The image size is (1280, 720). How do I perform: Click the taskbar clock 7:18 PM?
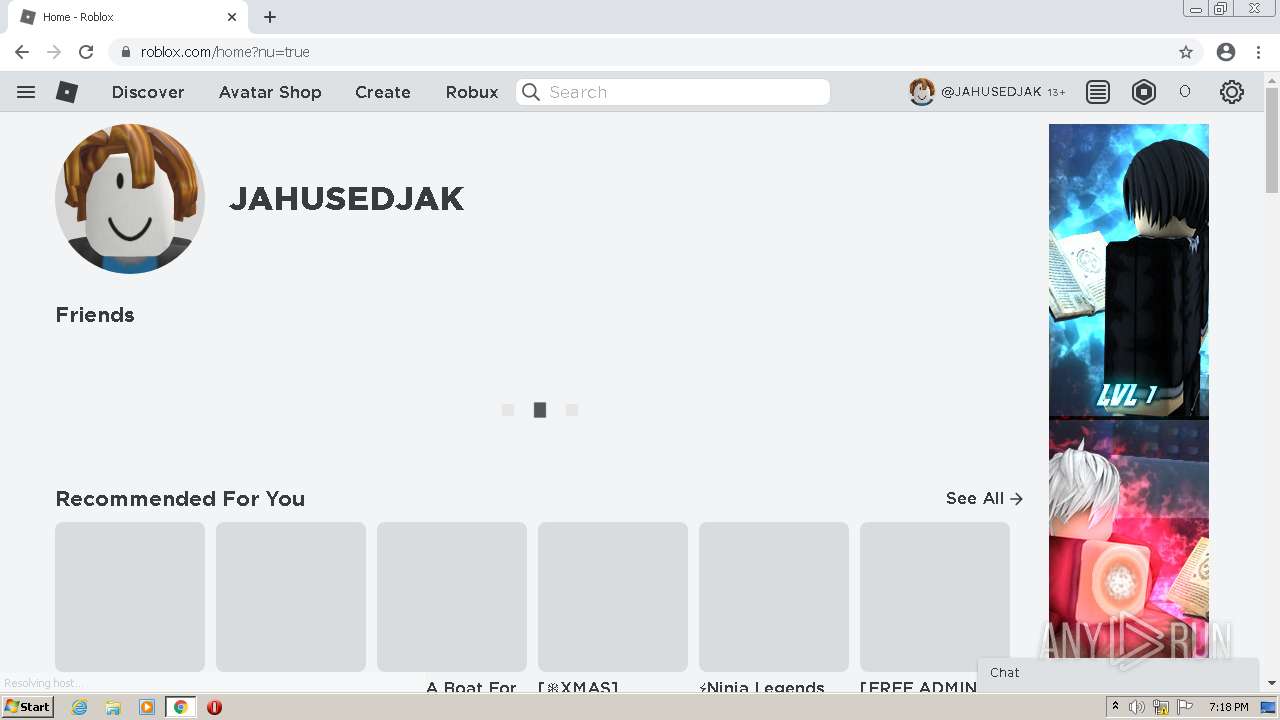tap(1228, 707)
